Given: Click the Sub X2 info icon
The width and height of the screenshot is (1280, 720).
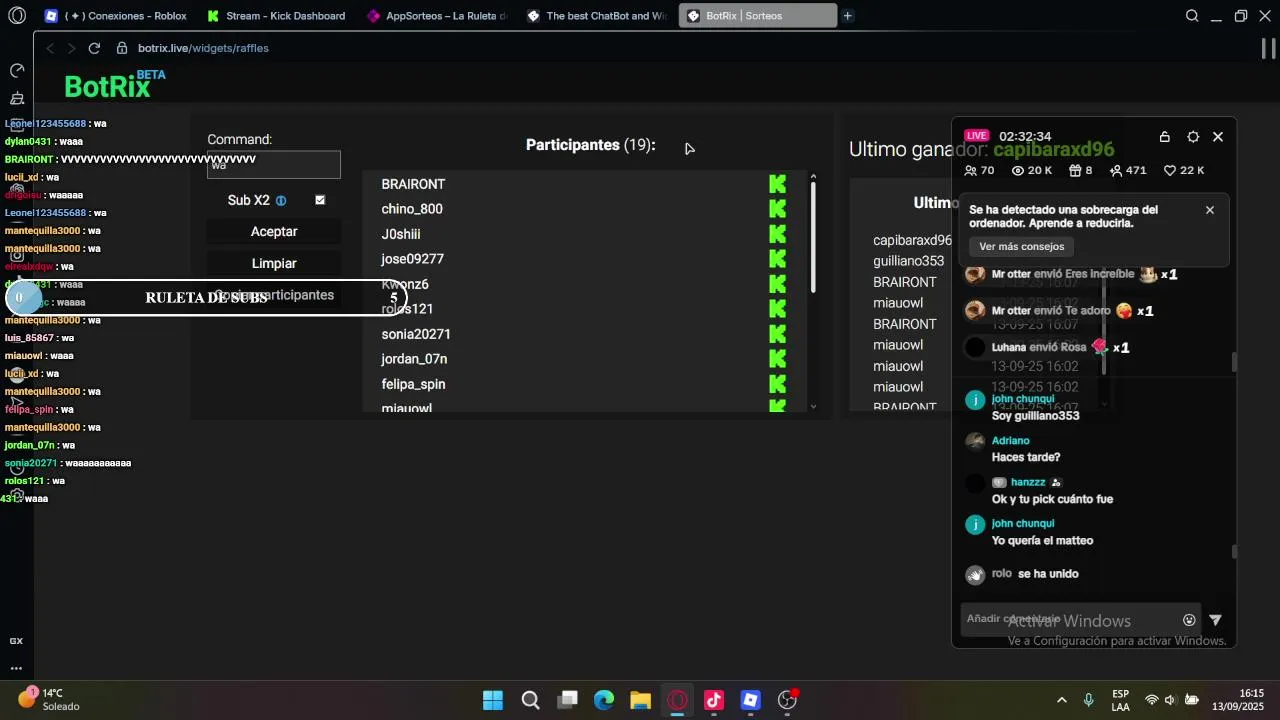Looking at the screenshot, I should (281, 201).
